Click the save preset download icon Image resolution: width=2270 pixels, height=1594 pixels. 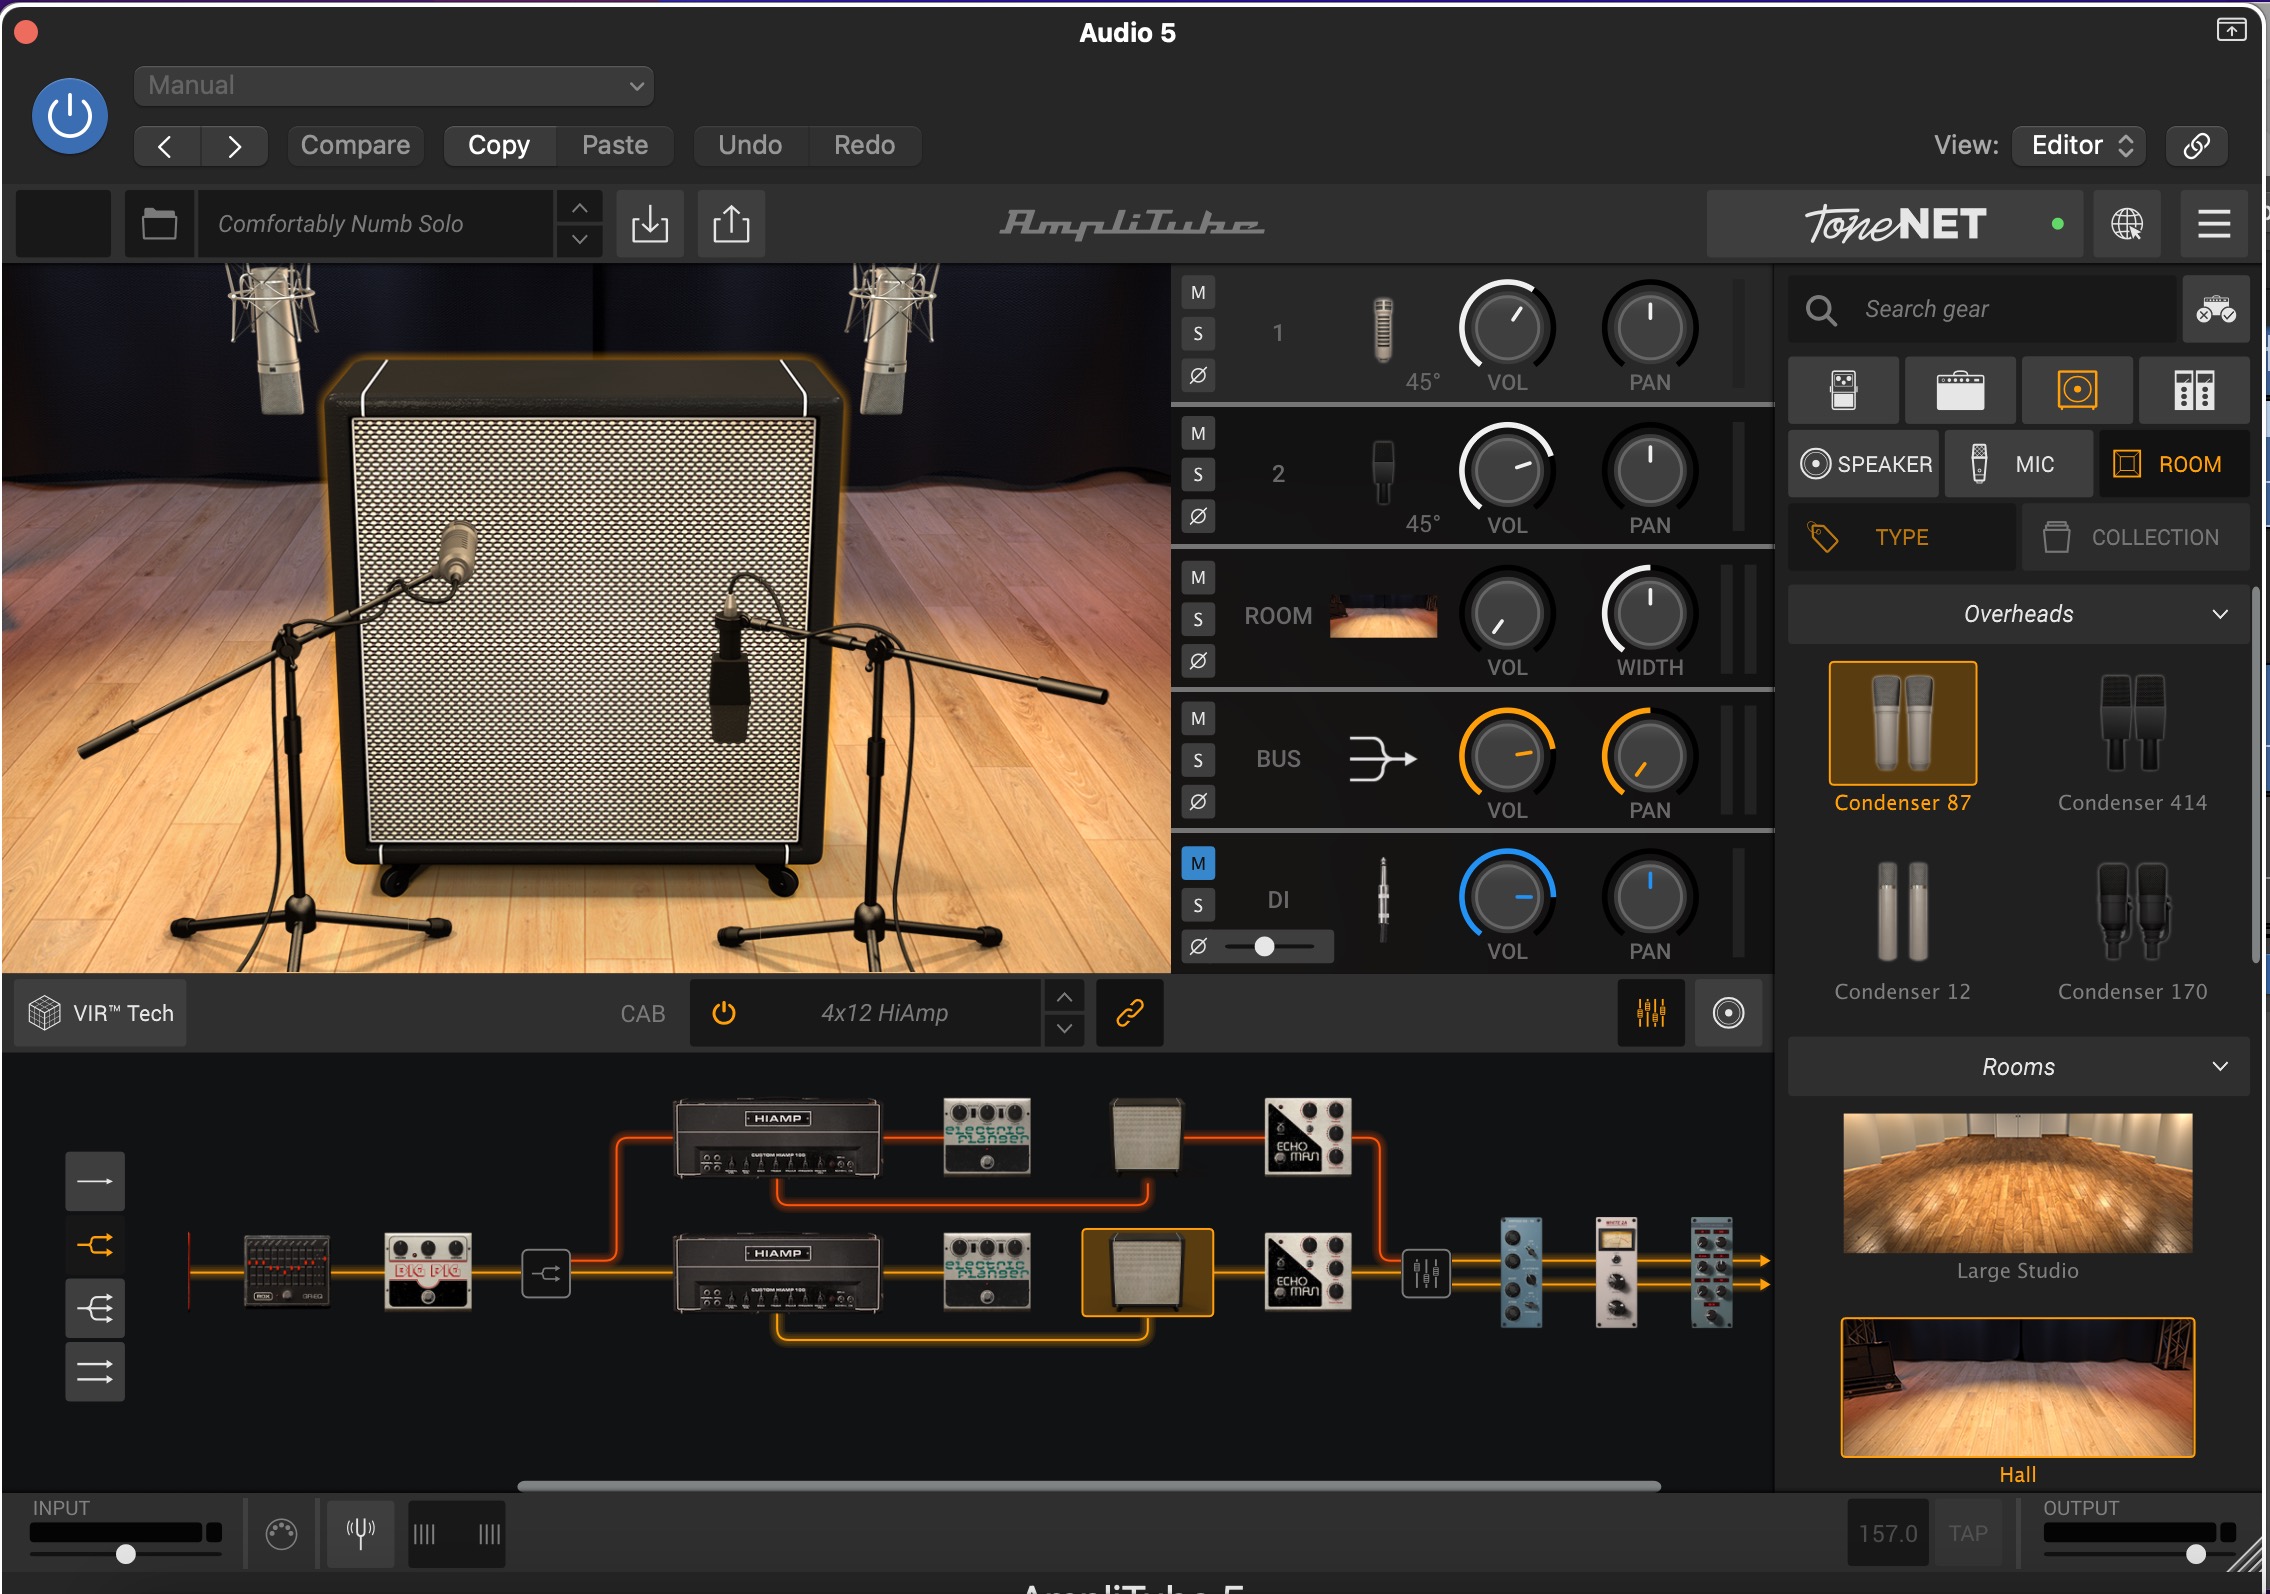[650, 224]
